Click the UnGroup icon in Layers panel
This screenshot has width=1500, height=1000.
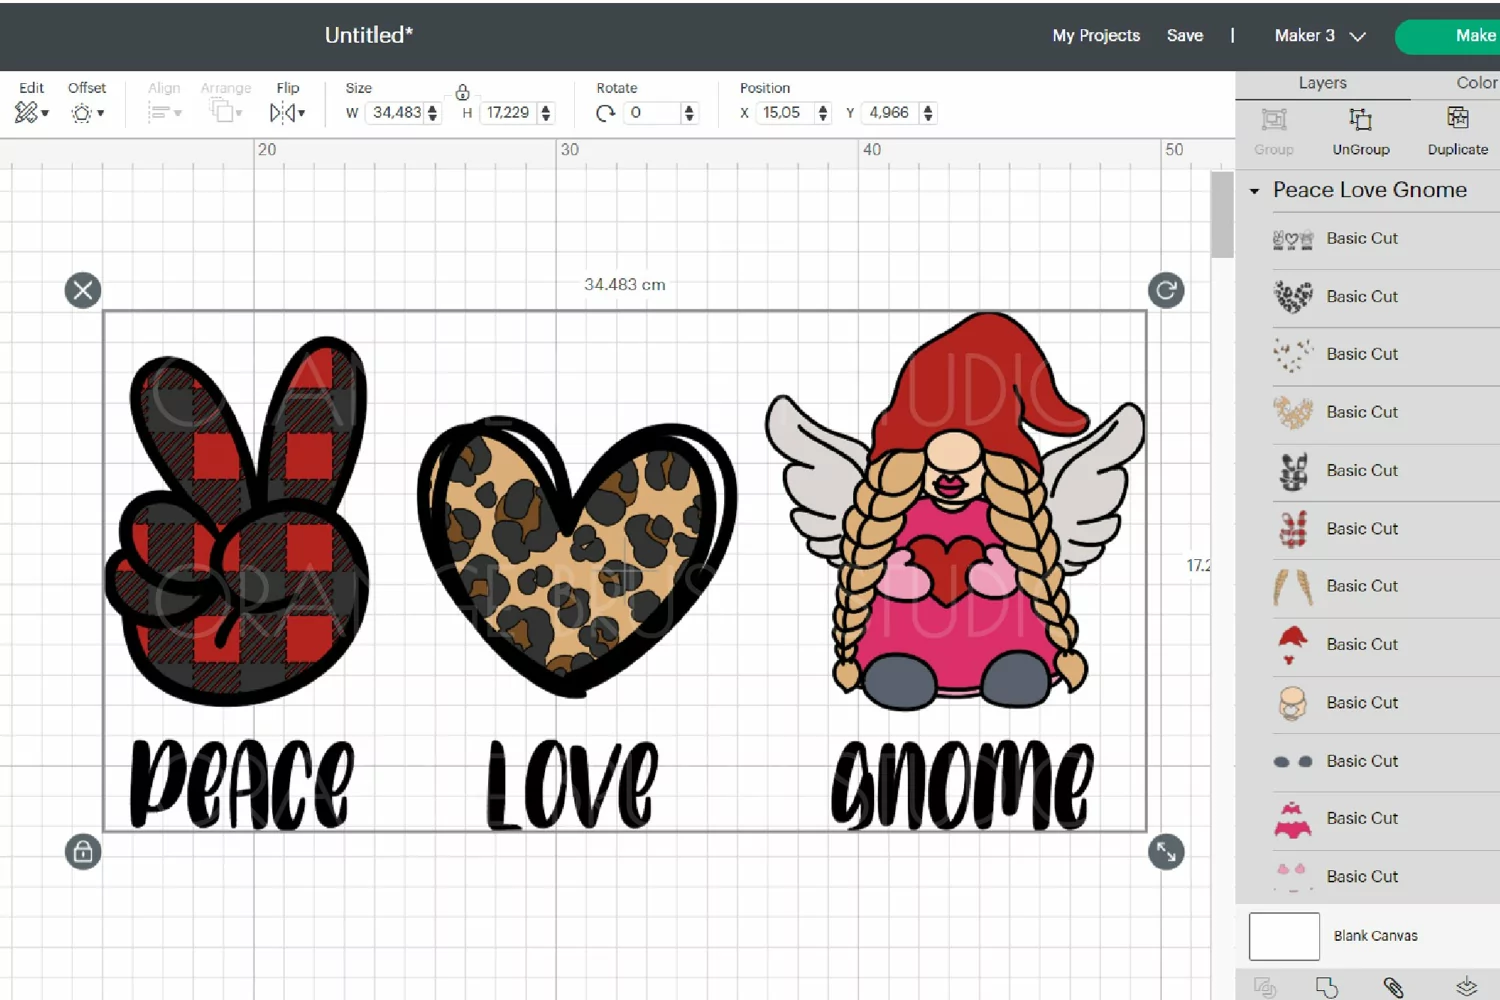pos(1360,119)
